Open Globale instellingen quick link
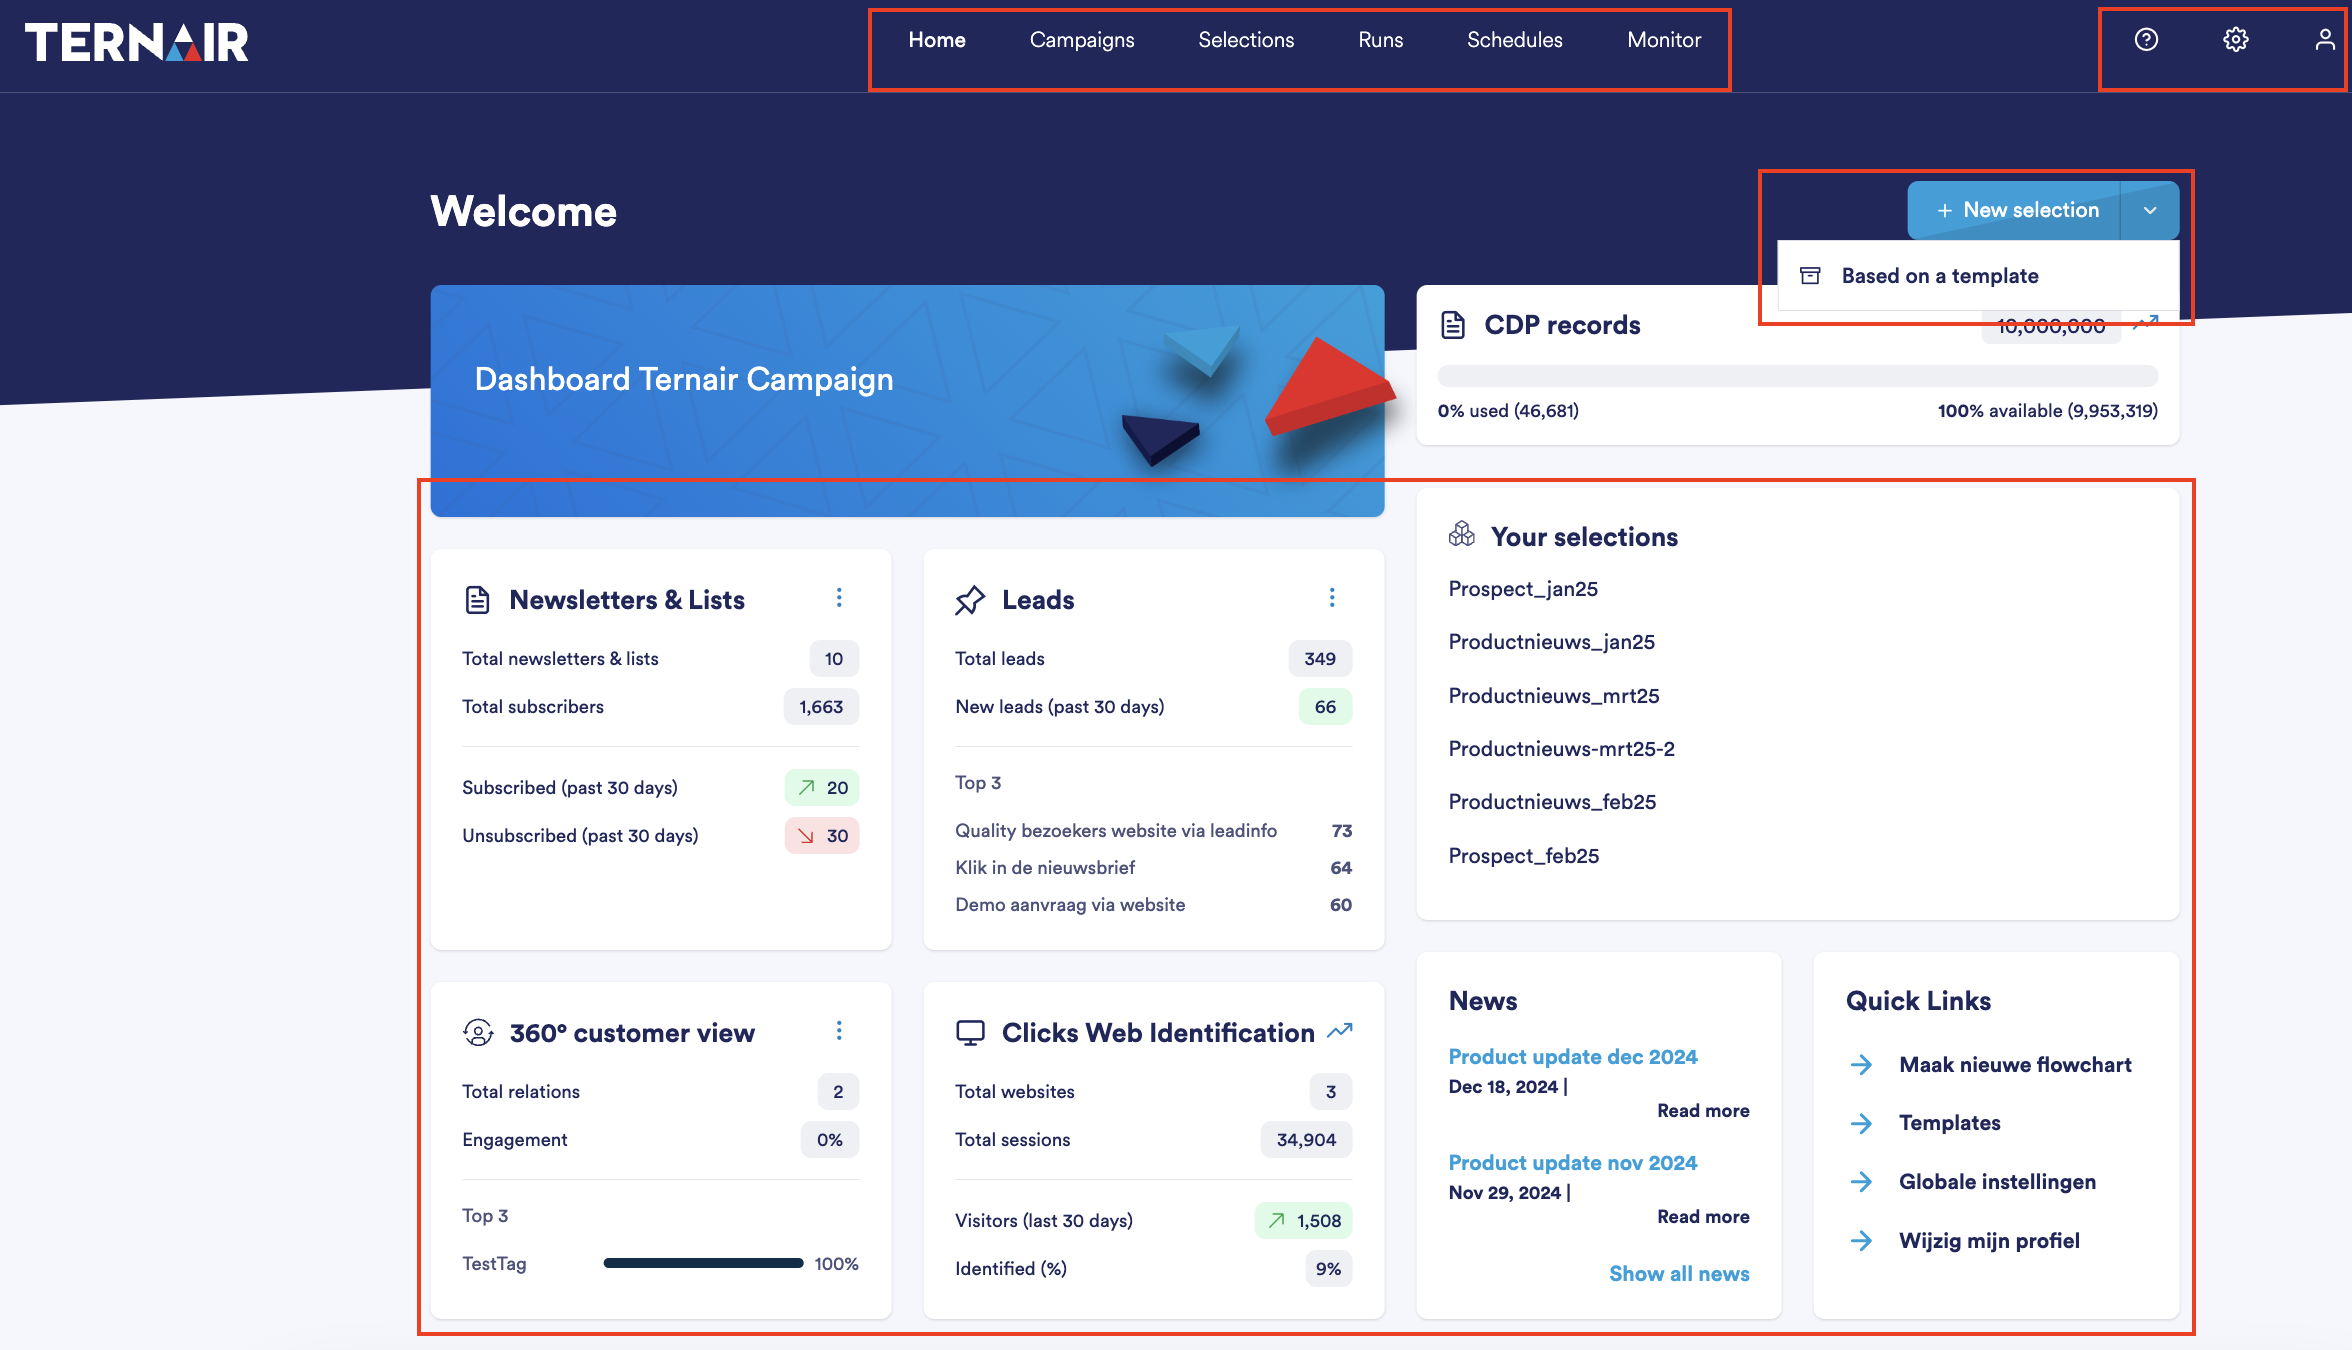The height and width of the screenshot is (1350, 2352). [1997, 1182]
